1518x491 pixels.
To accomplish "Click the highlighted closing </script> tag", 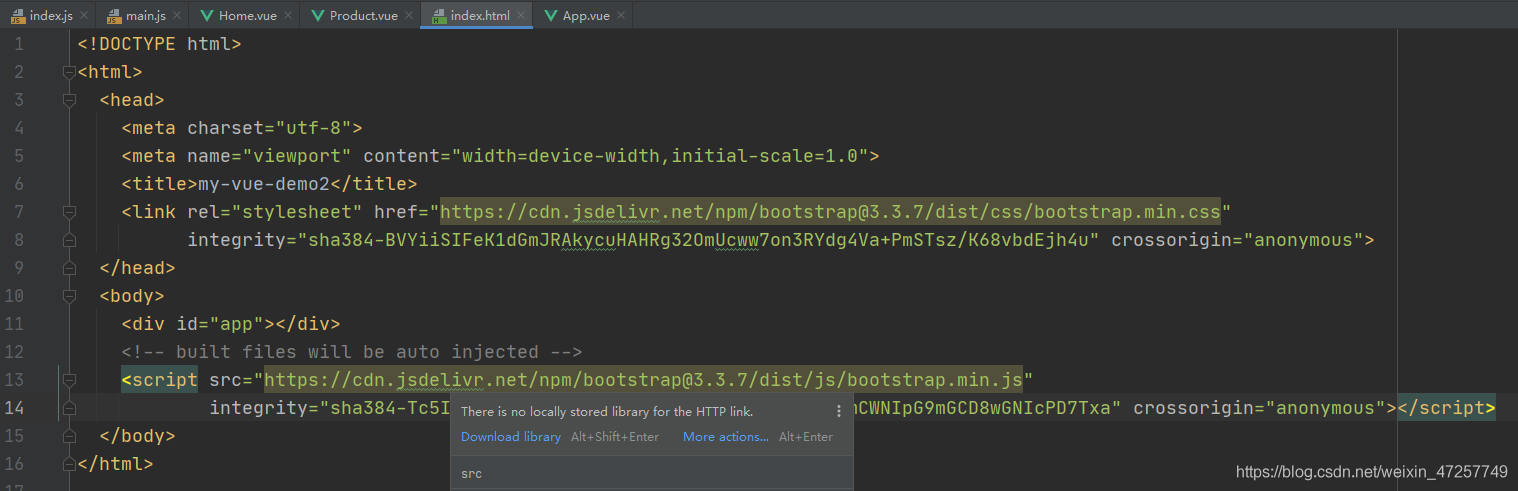I will [x=1446, y=408].
